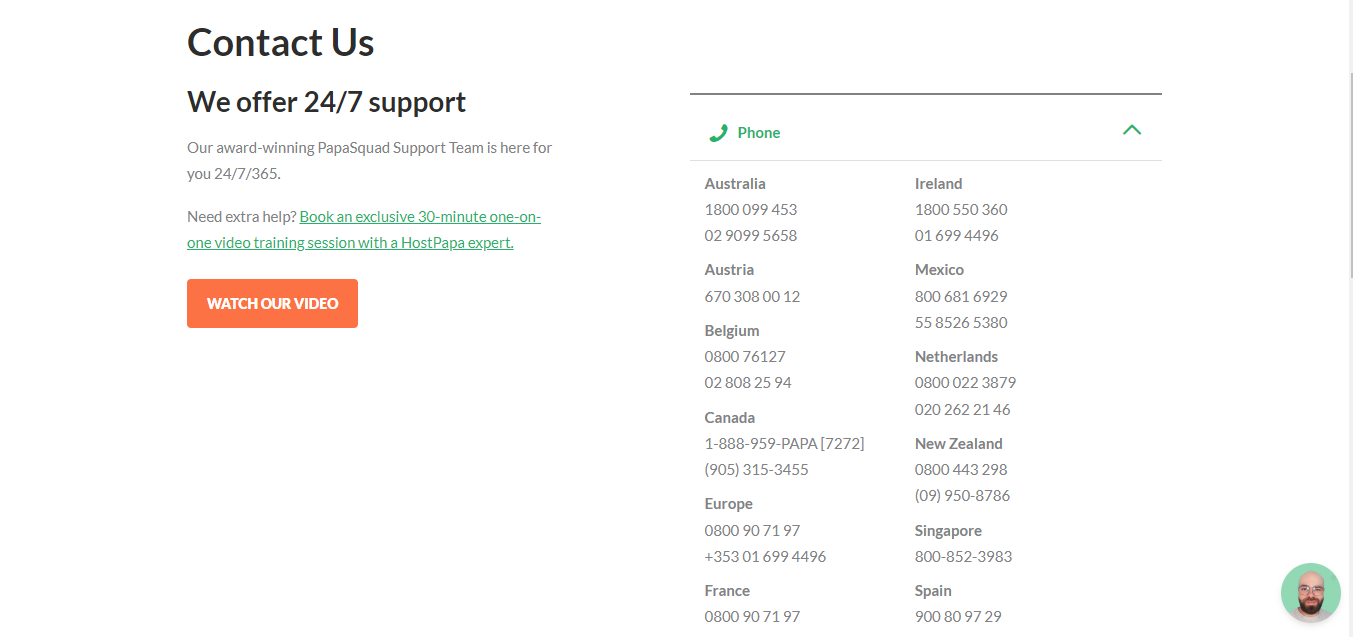This screenshot has width=1353, height=637.
Task: Dial the Ireland number 1800 550 360
Action: pyautogui.click(x=960, y=209)
